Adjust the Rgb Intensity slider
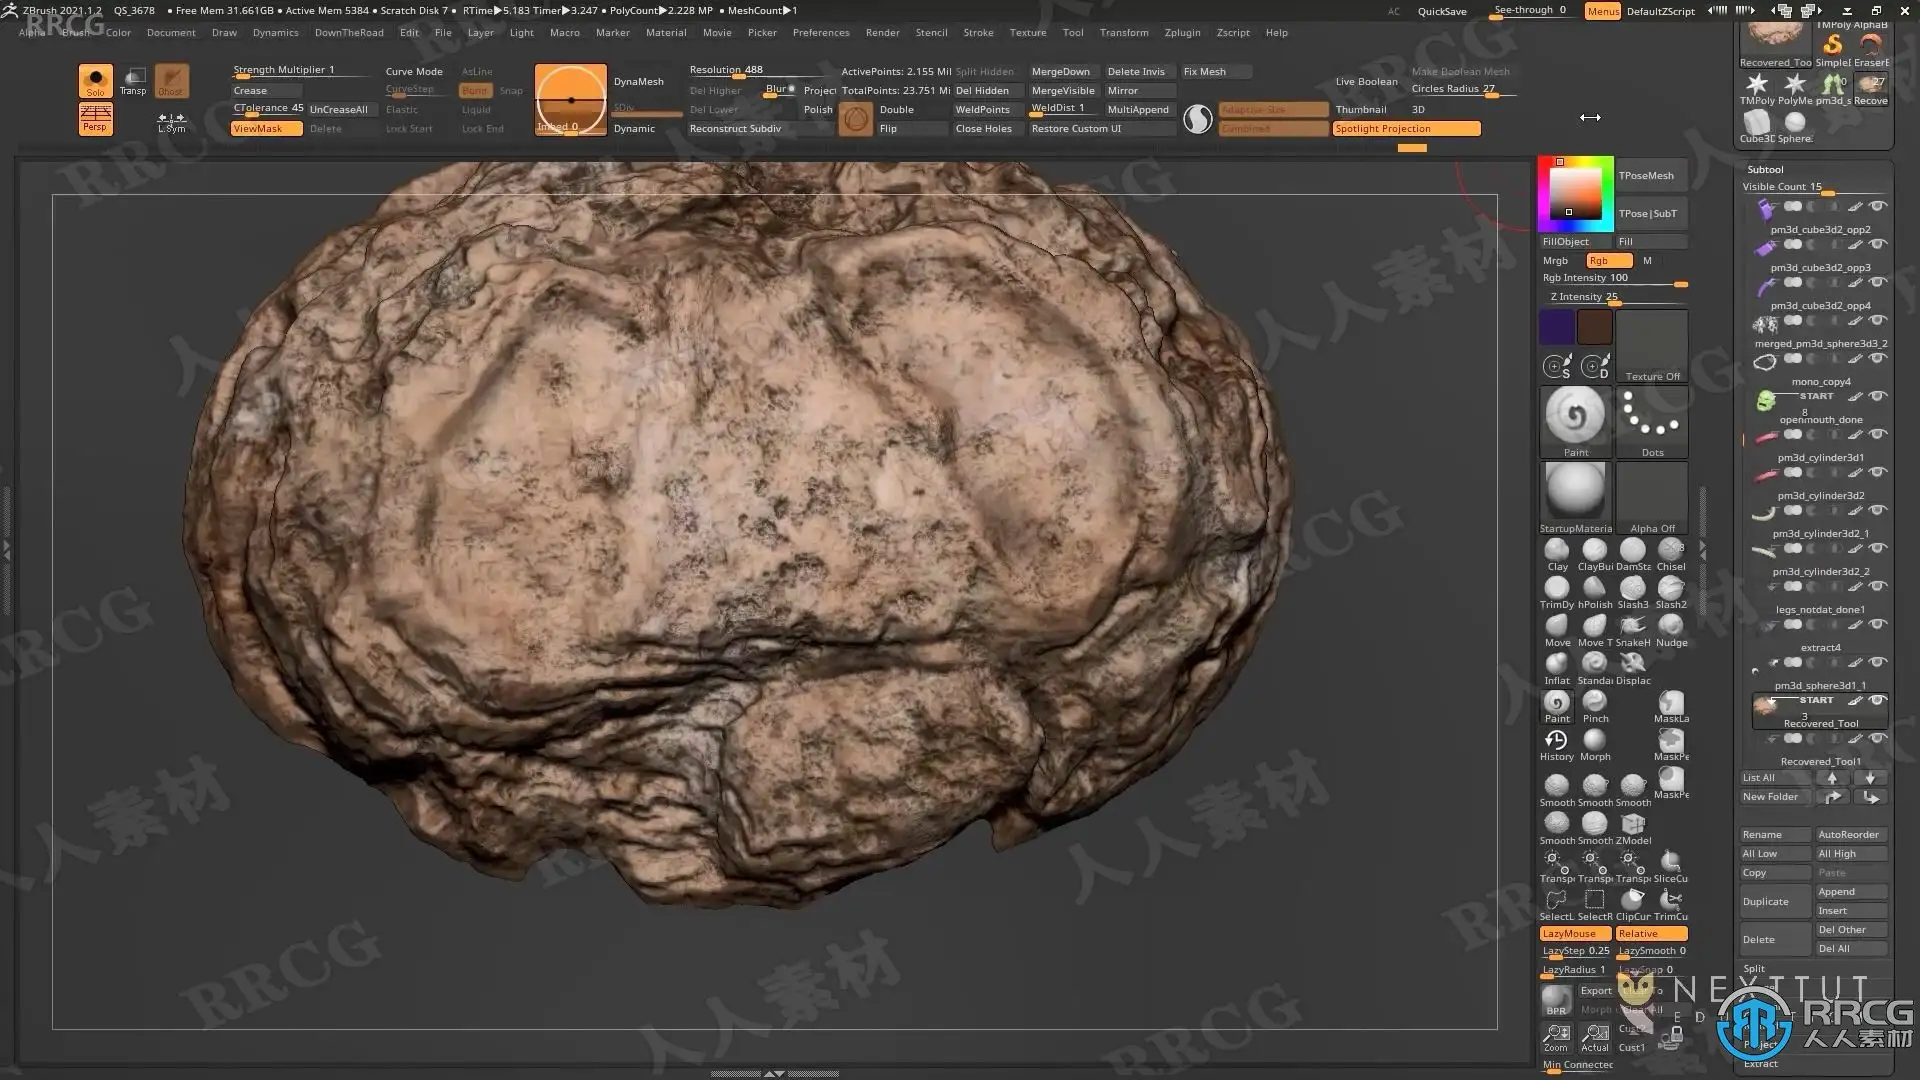This screenshot has width=1920, height=1080. pos(1614,279)
